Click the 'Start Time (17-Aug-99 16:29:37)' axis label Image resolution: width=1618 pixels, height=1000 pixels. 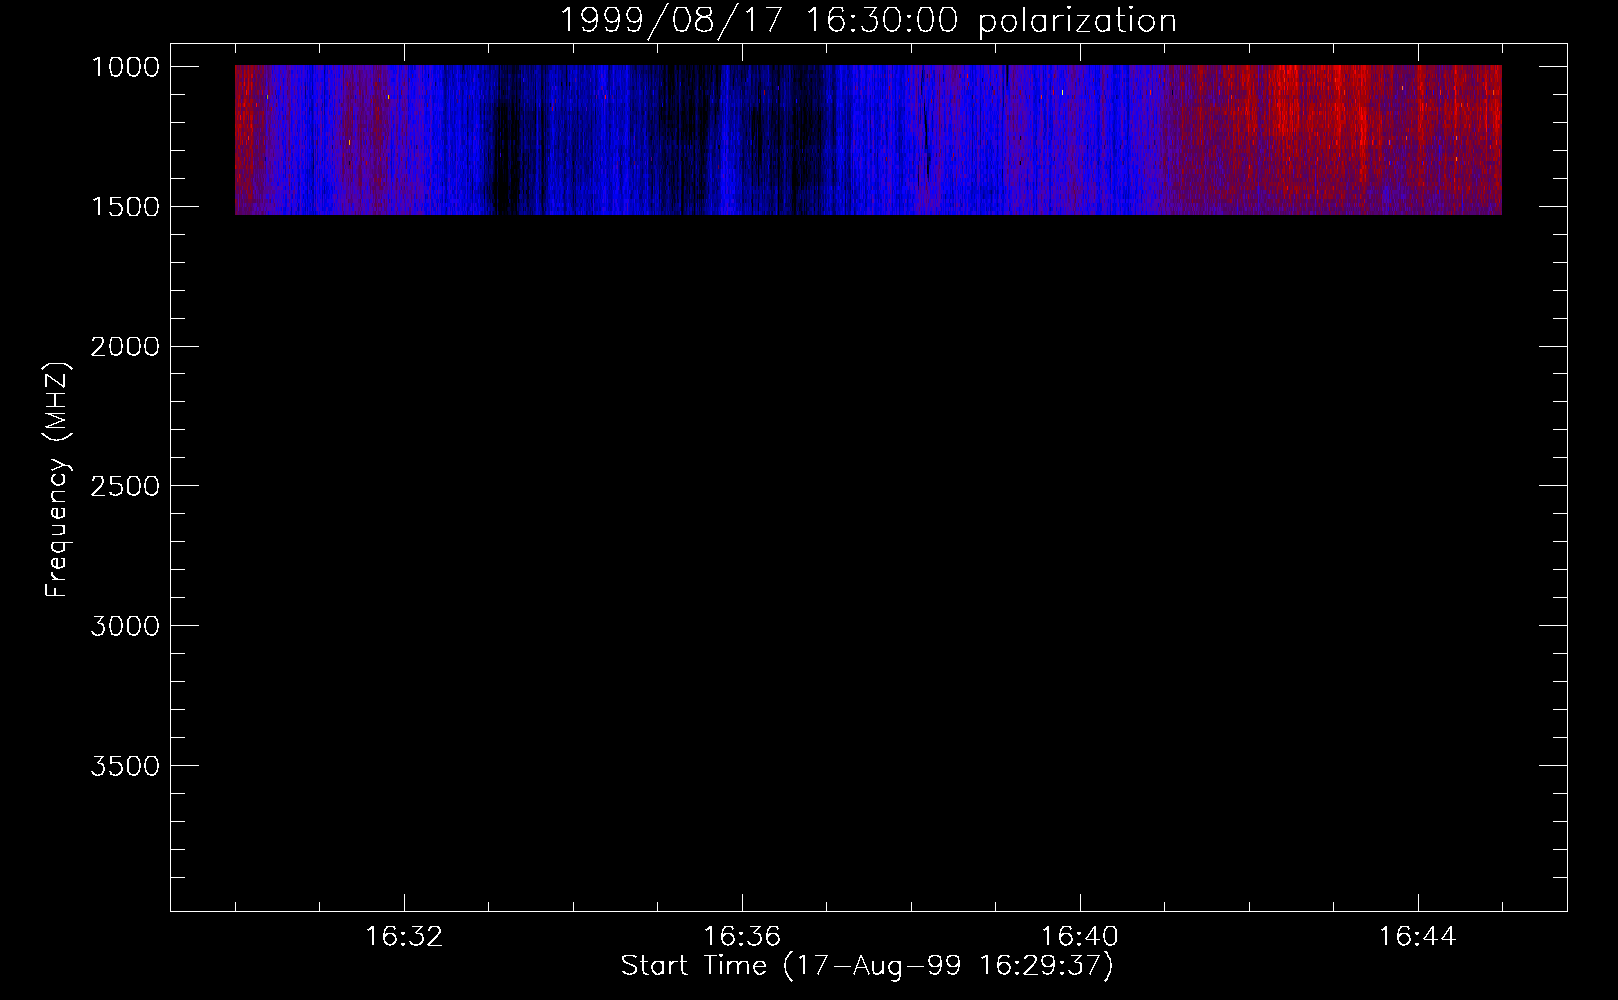(x=867, y=966)
